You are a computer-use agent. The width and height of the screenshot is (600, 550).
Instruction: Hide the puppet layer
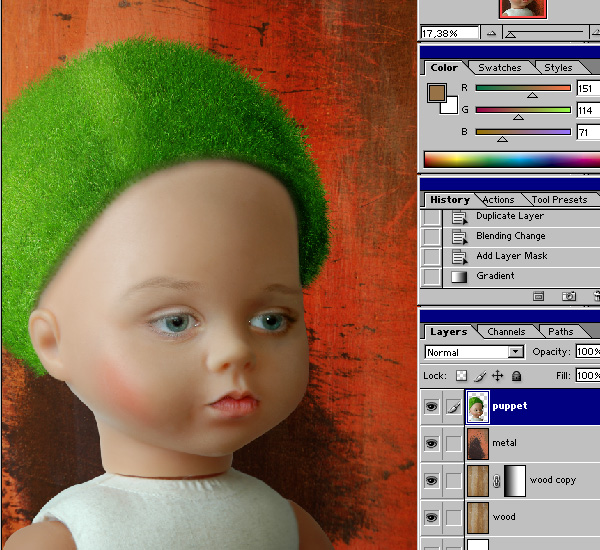[x=431, y=406]
